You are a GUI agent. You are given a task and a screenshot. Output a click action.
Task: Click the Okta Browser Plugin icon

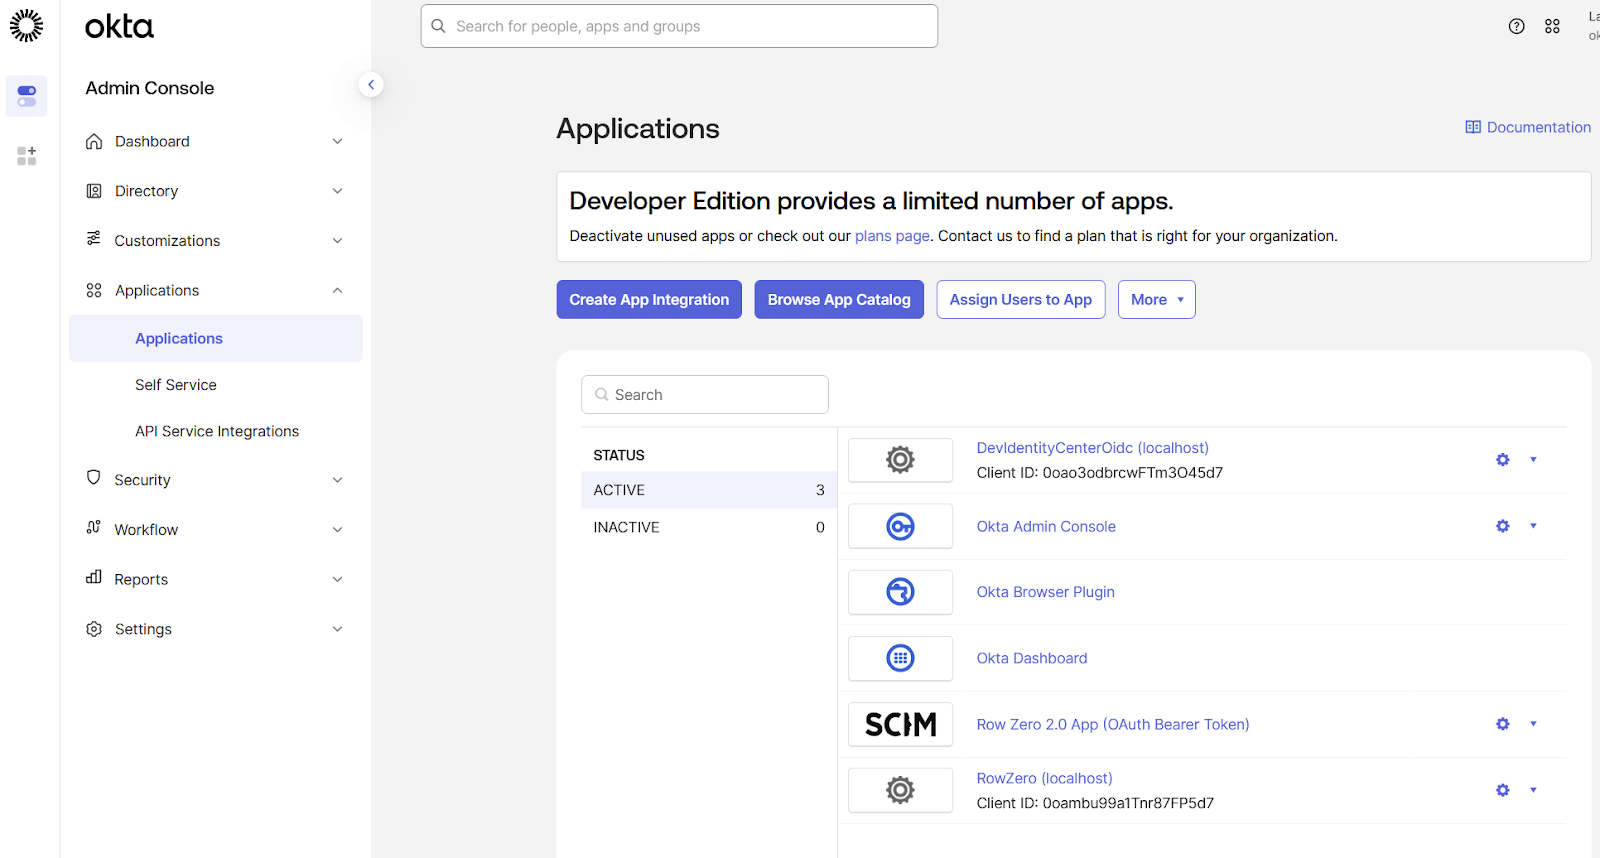tap(900, 592)
